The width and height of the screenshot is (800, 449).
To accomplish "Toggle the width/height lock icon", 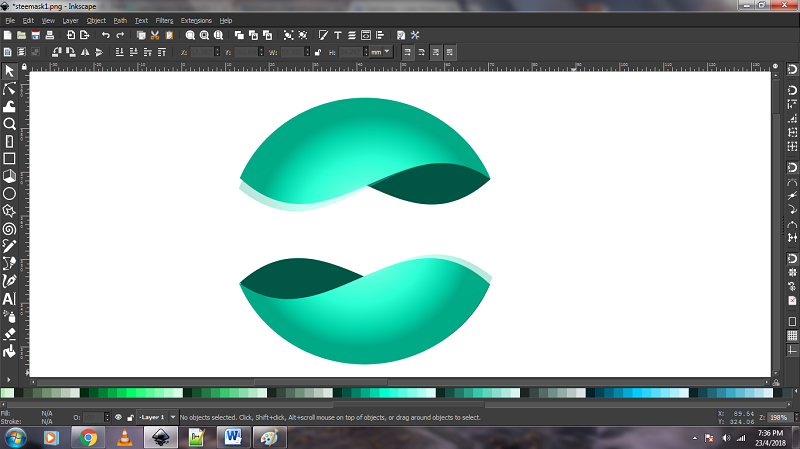I will pos(318,52).
